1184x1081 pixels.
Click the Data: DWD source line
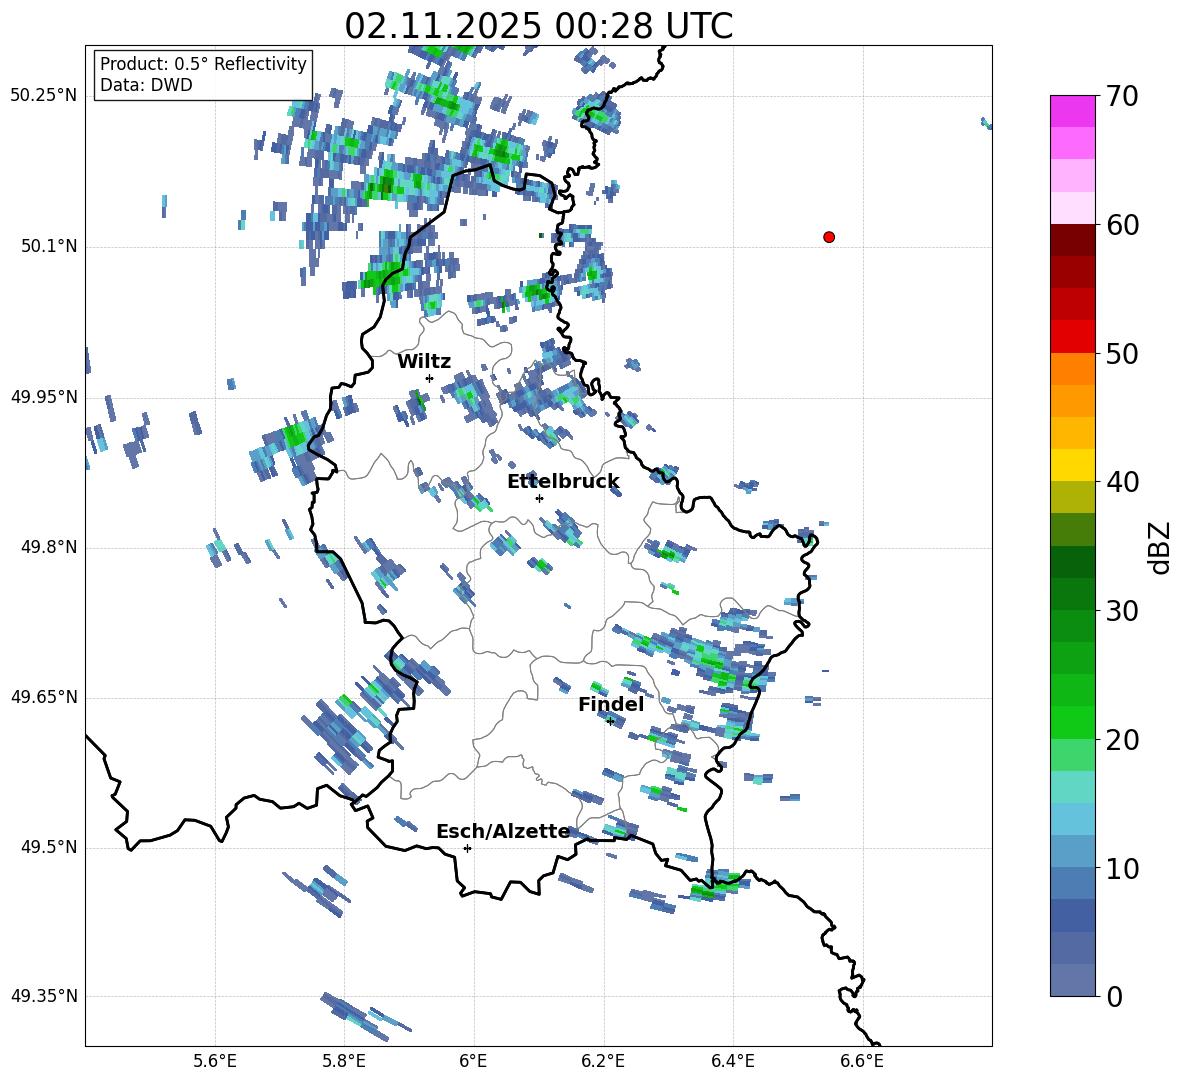point(146,85)
